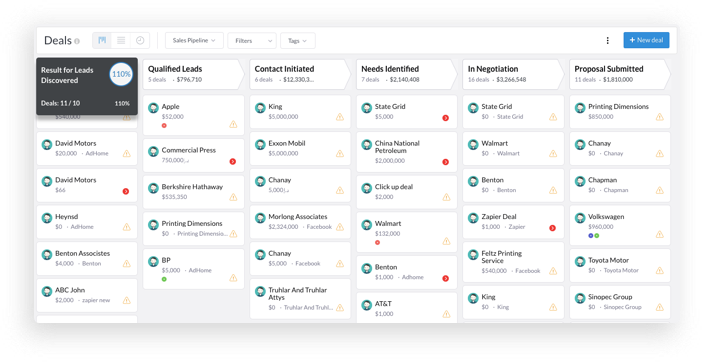Click the red tag dot on Apple deal
This screenshot has width=702, height=362.
click(164, 126)
